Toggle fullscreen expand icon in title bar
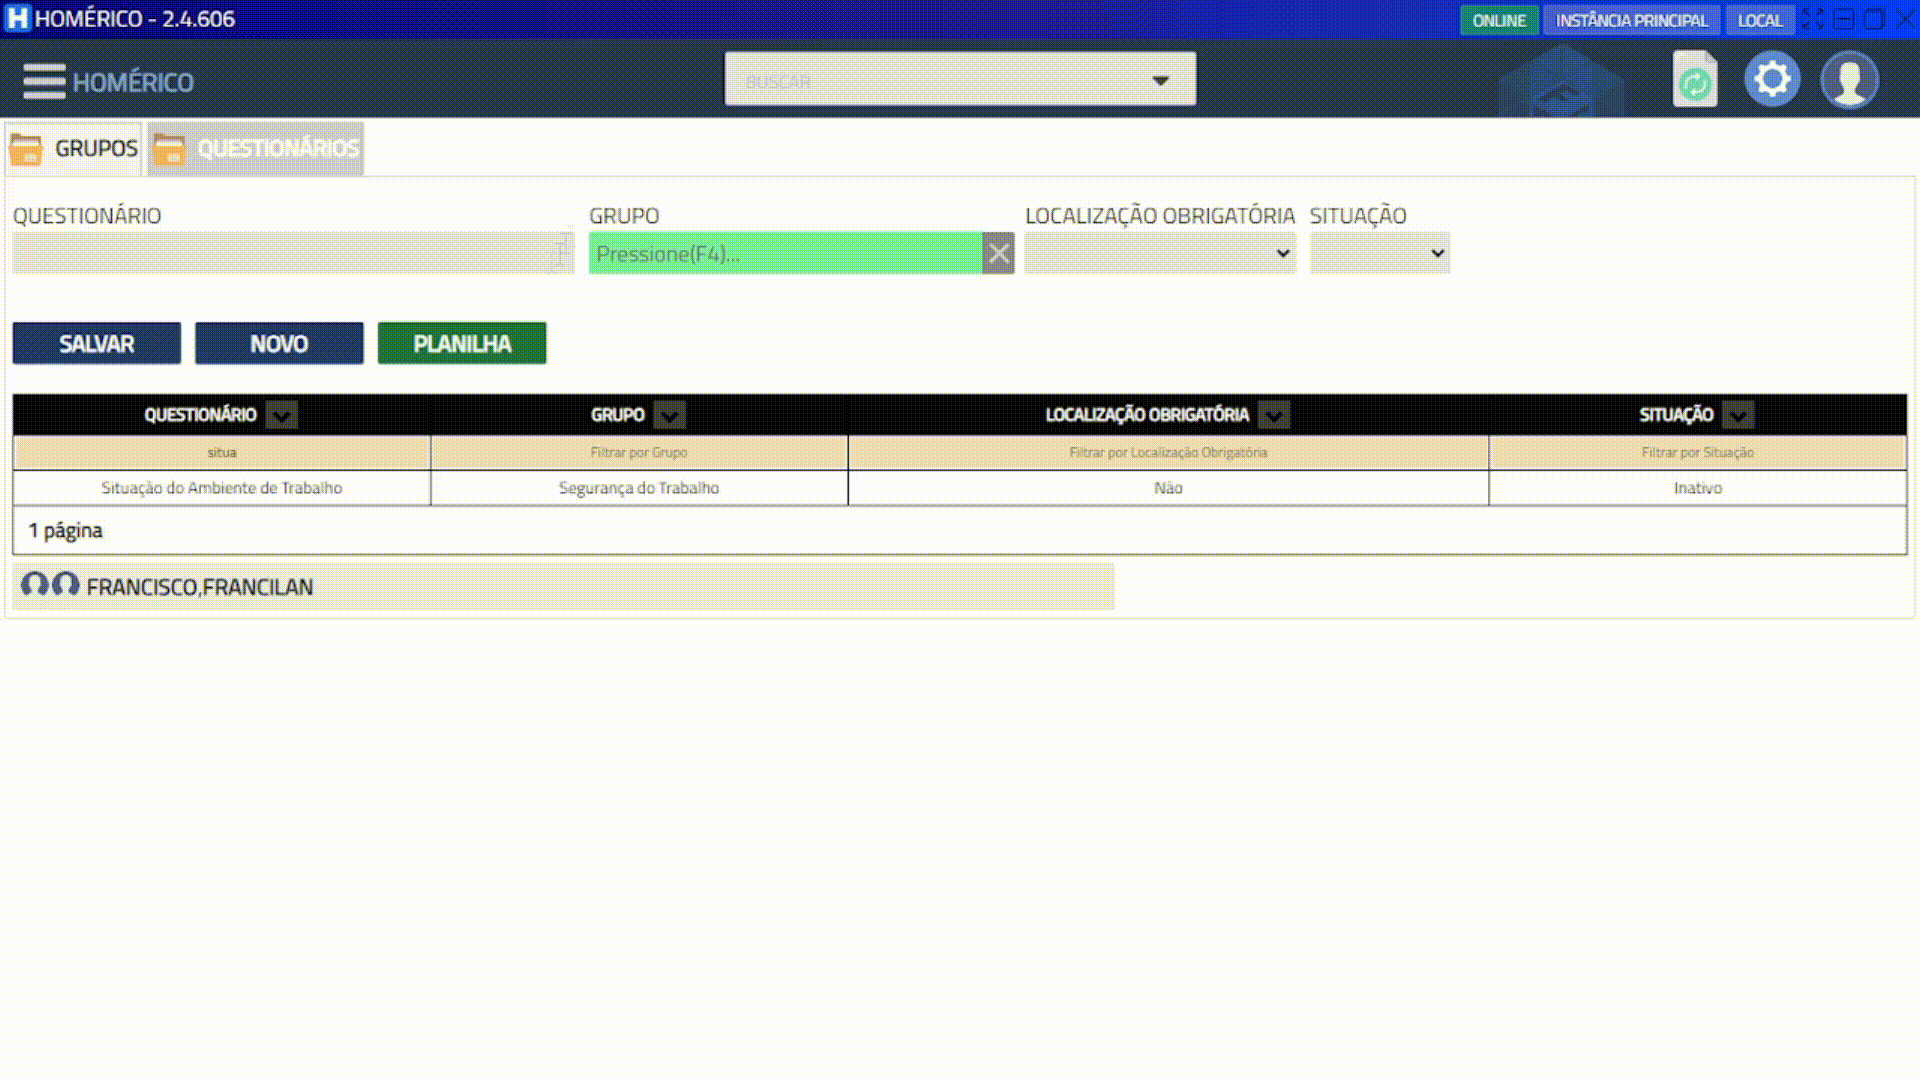1920x1080 pixels. [x=1813, y=19]
